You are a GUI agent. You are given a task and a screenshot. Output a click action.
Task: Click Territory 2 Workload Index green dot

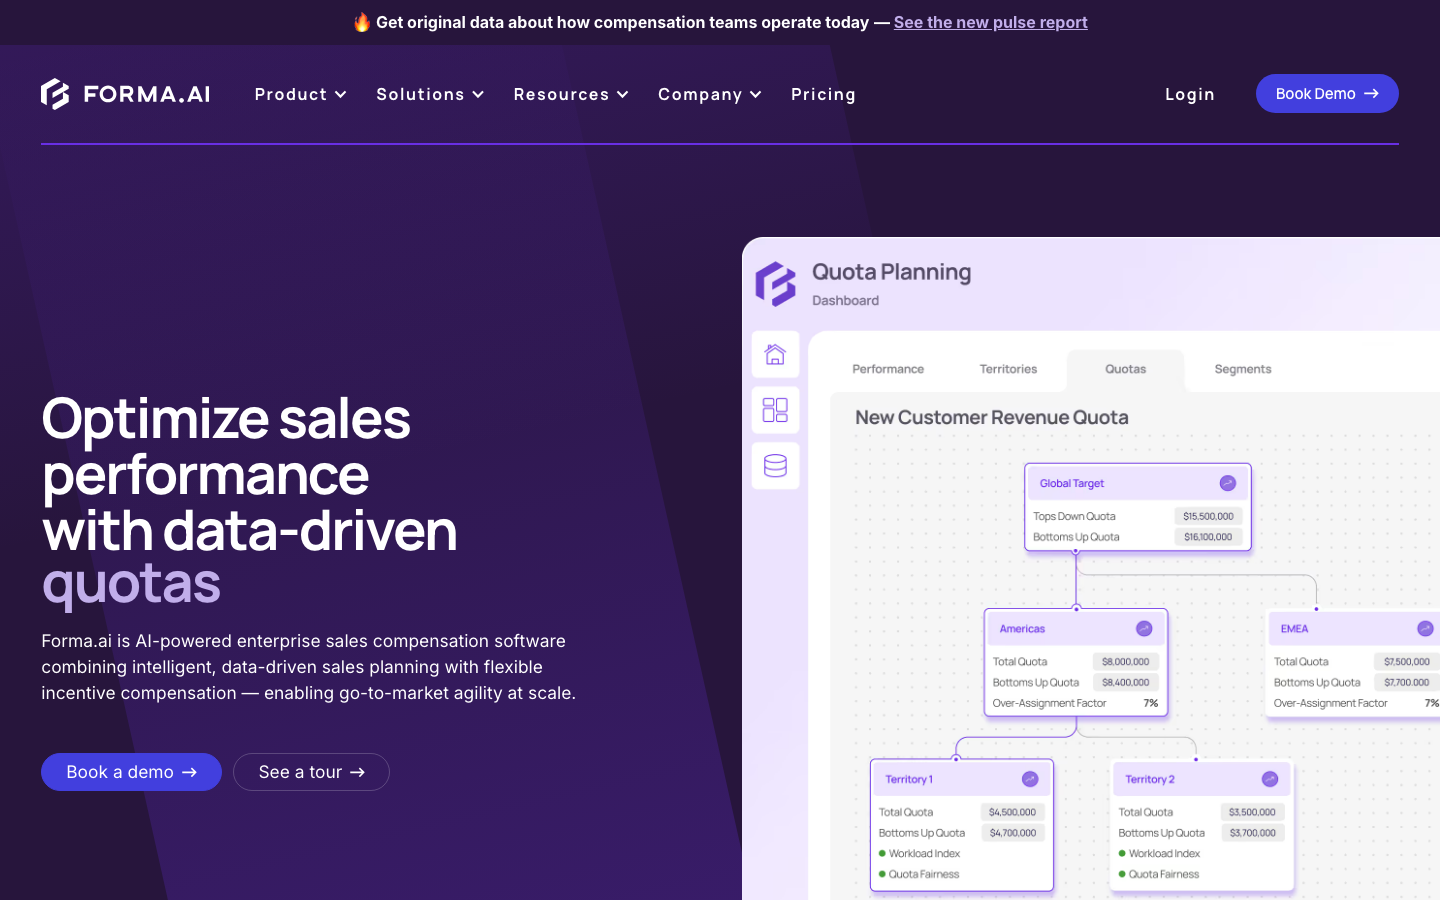1122,853
